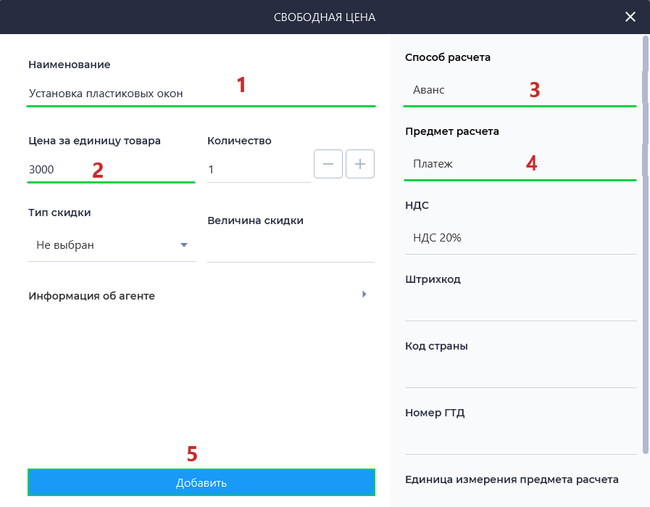Screen dimensions: 650x507
Task: Increase quantity with the plus button
Action: point(360,164)
